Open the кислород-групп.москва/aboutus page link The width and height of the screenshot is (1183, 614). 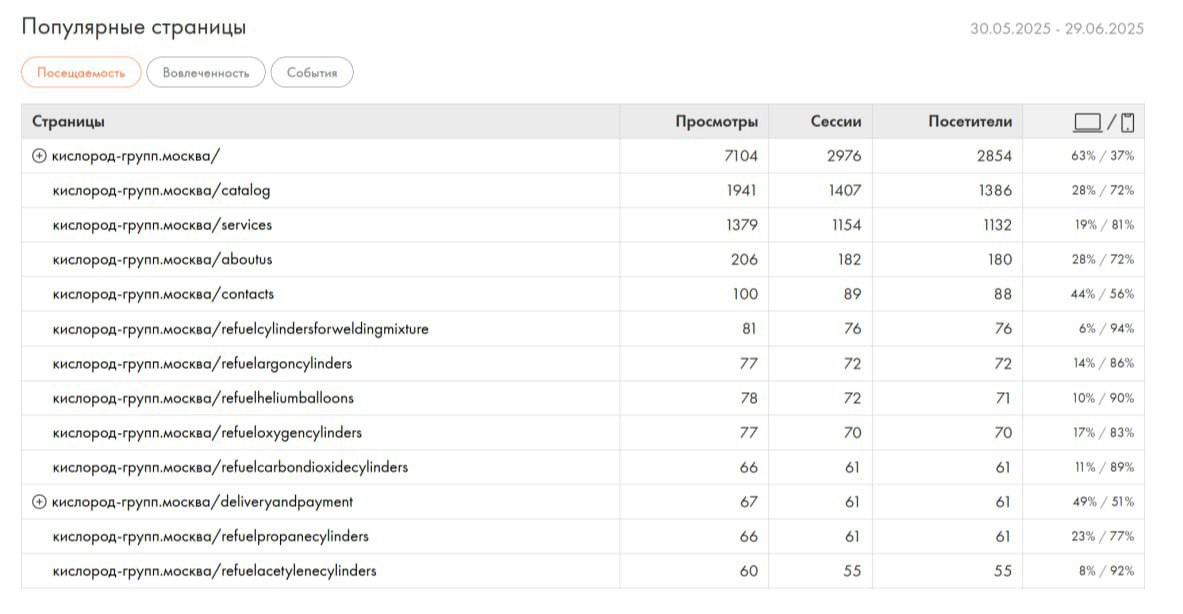162,260
